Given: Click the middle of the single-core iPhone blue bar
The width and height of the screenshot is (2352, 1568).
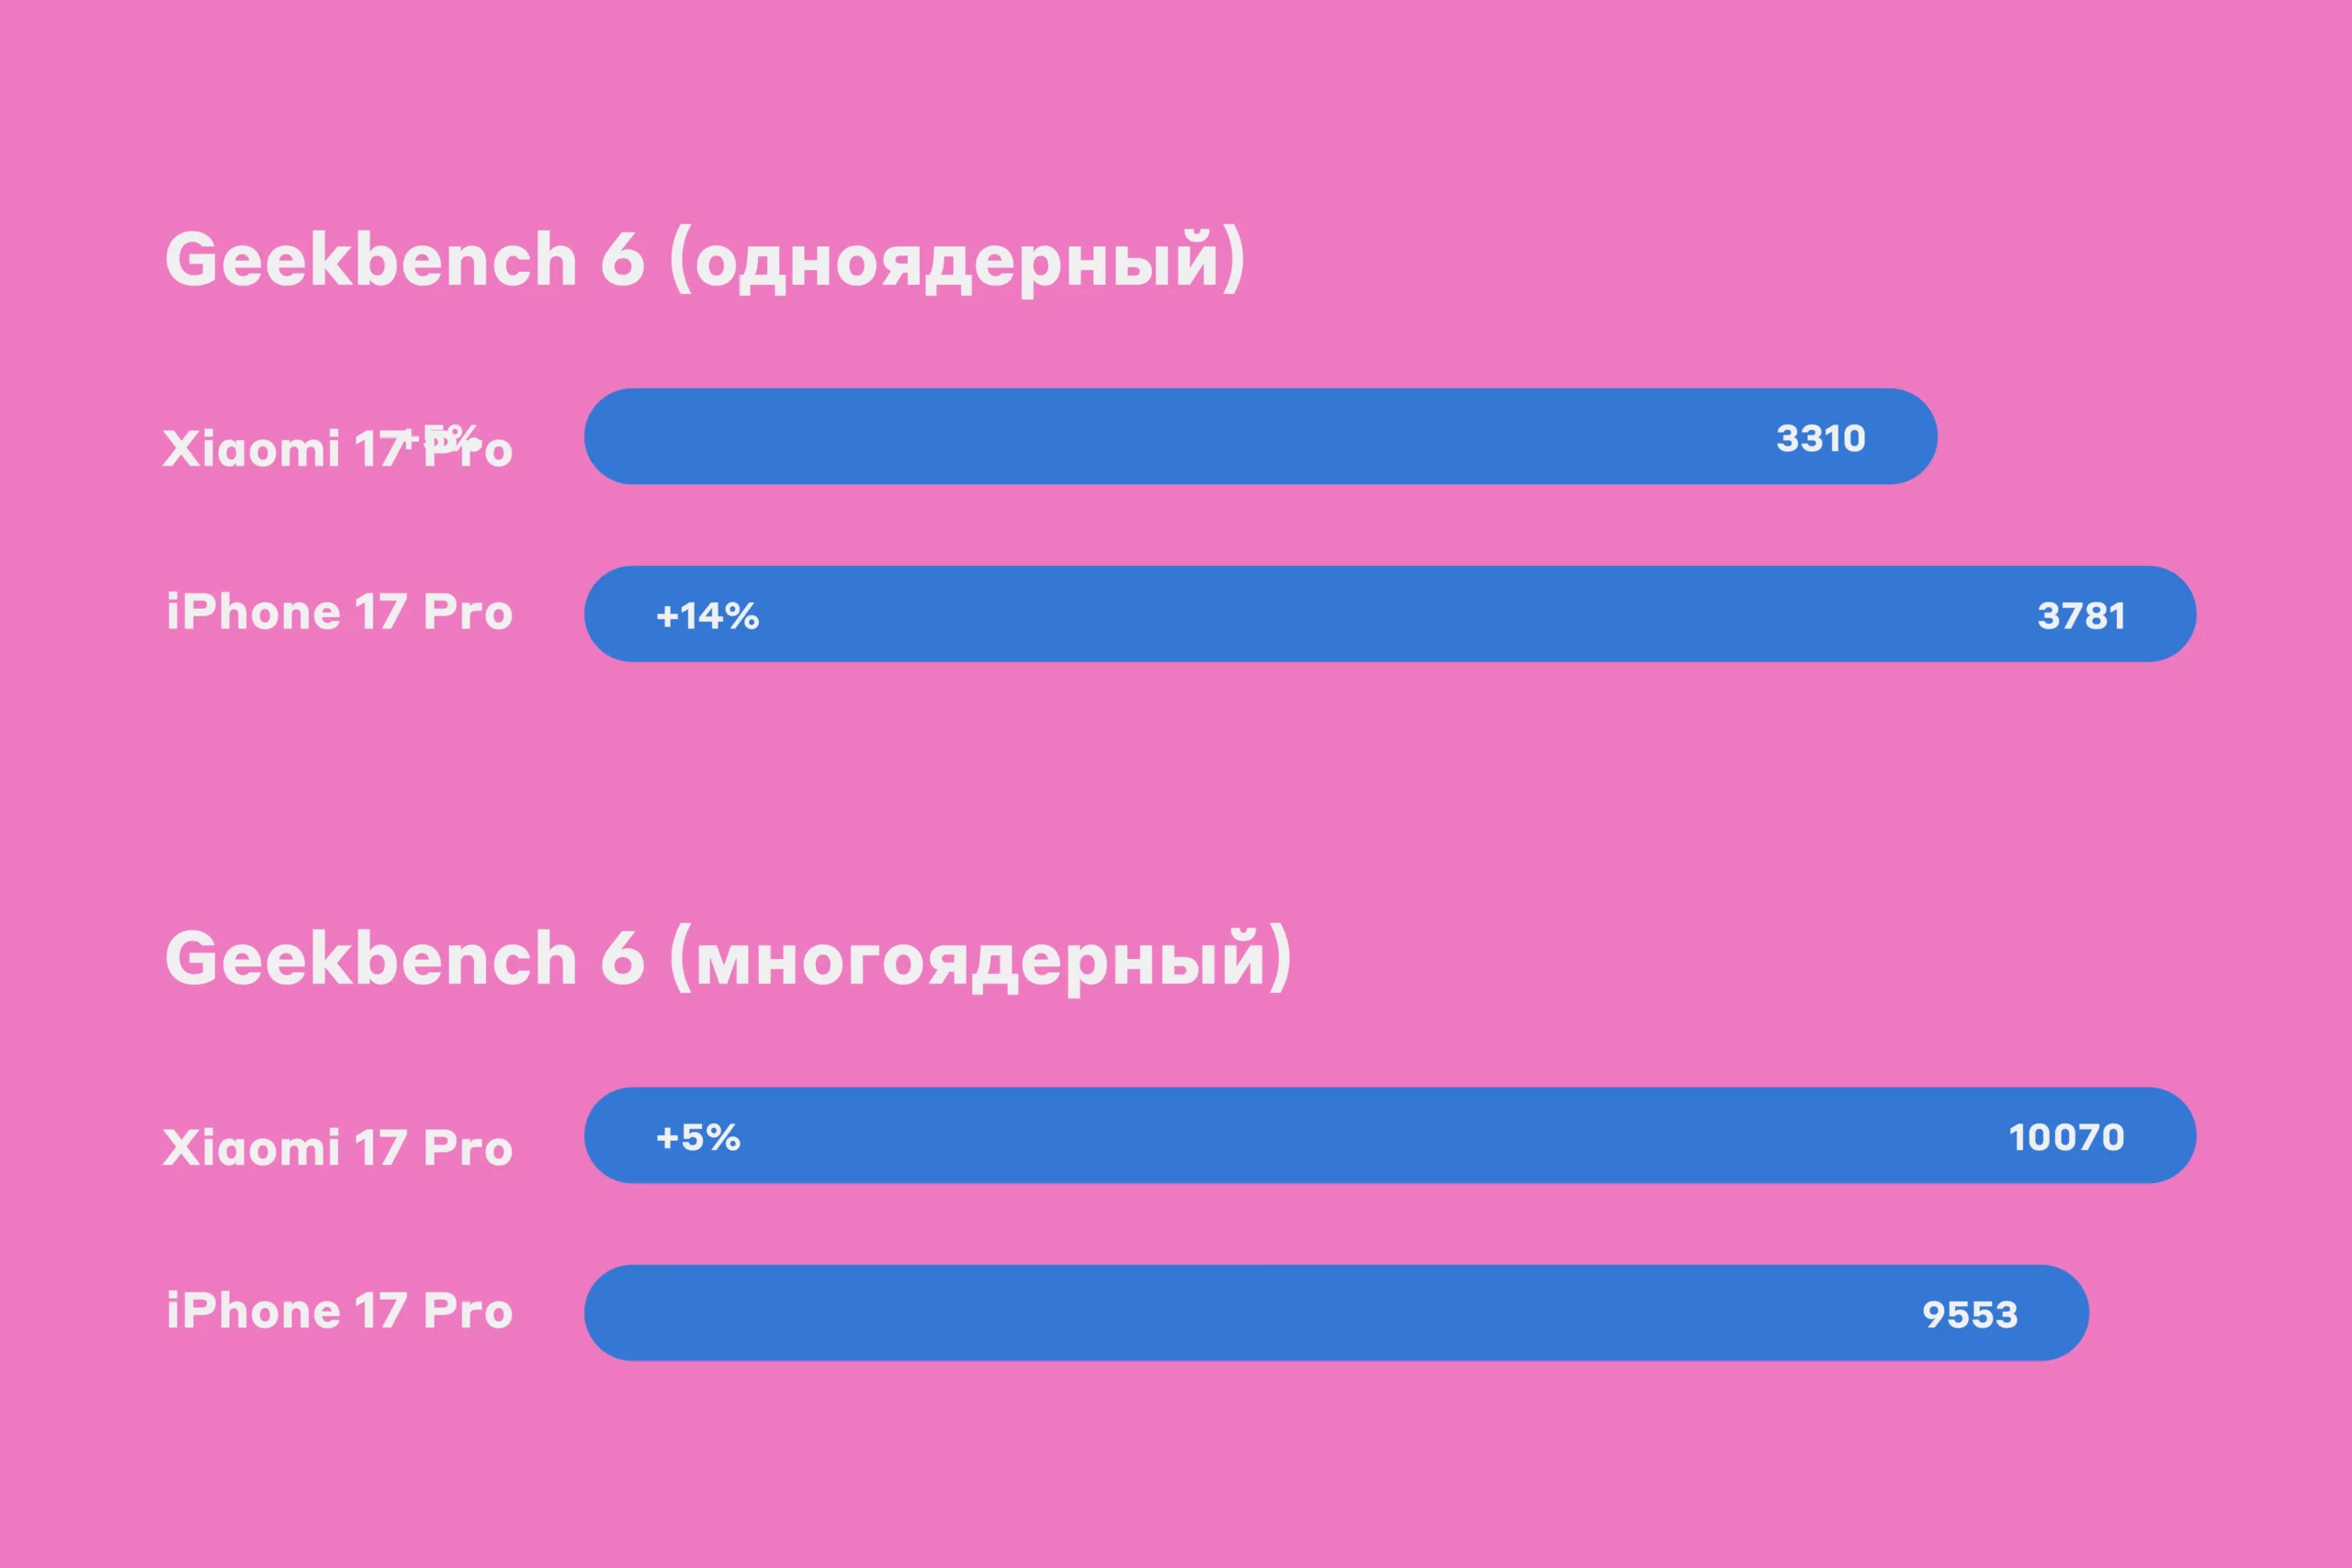Looking at the screenshot, I should point(1390,614).
